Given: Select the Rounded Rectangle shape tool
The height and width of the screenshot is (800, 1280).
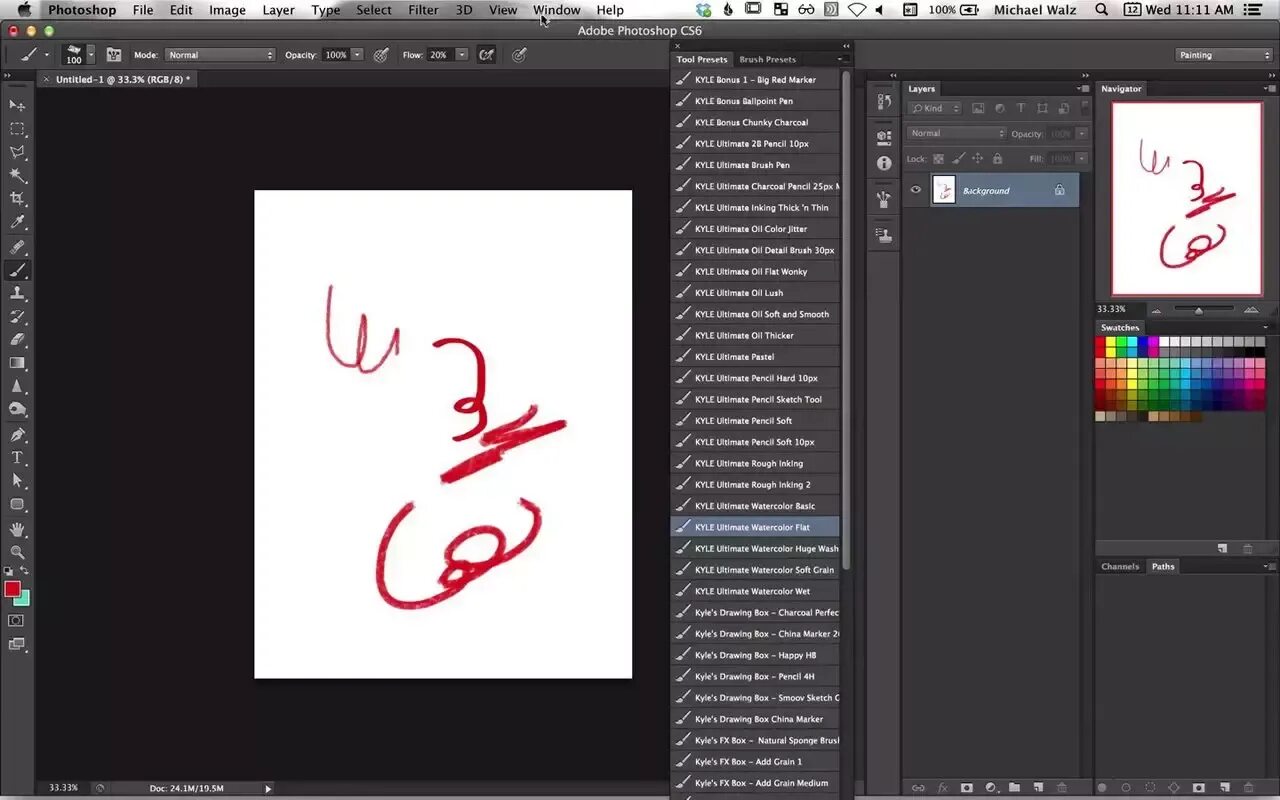Looking at the screenshot, I should click(17, 505).
